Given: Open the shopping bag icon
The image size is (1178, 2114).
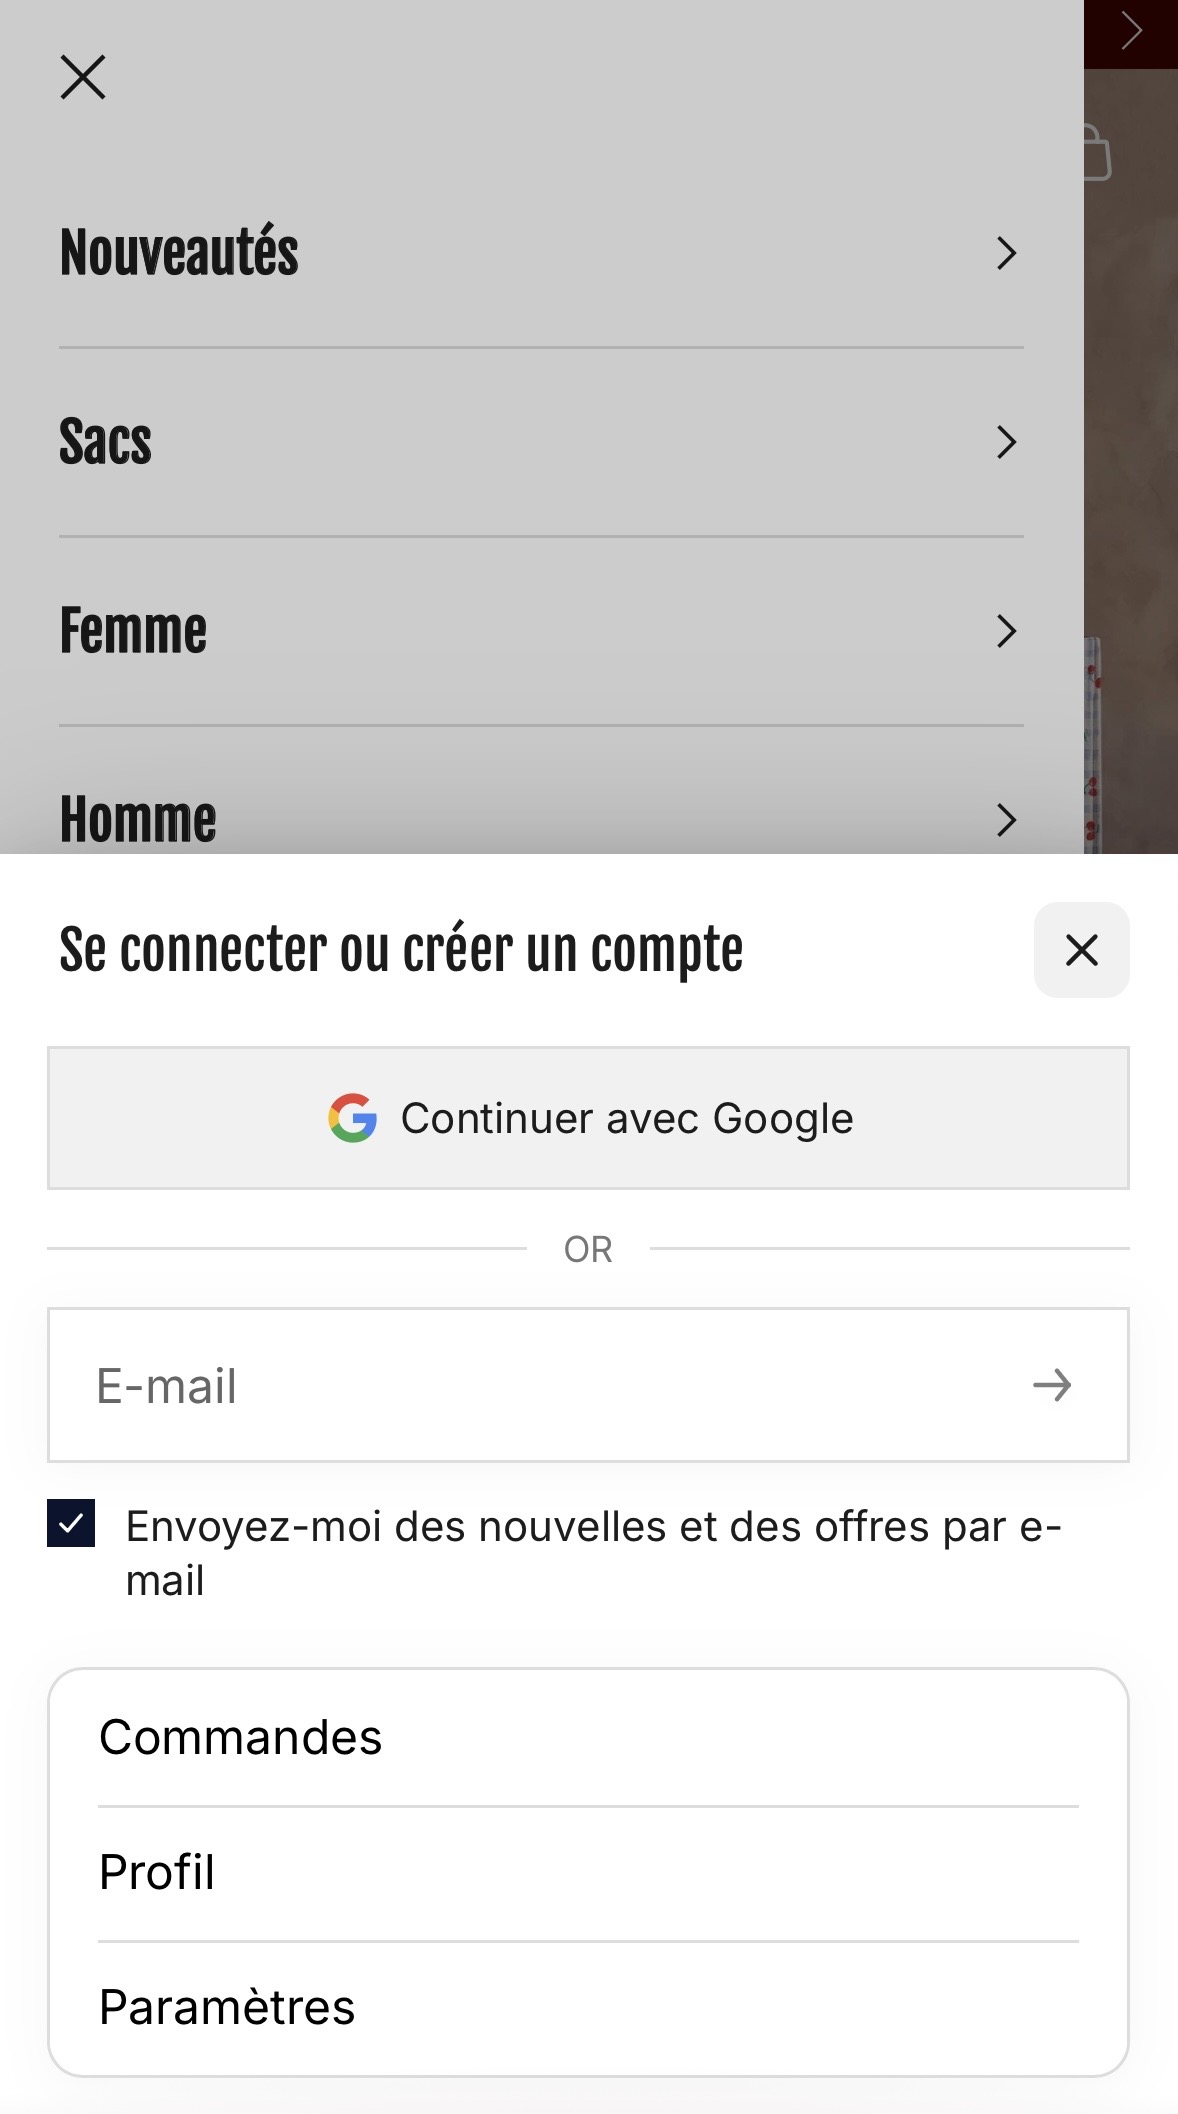Looking at the screenshot, I should click(x=1097, y=153).
